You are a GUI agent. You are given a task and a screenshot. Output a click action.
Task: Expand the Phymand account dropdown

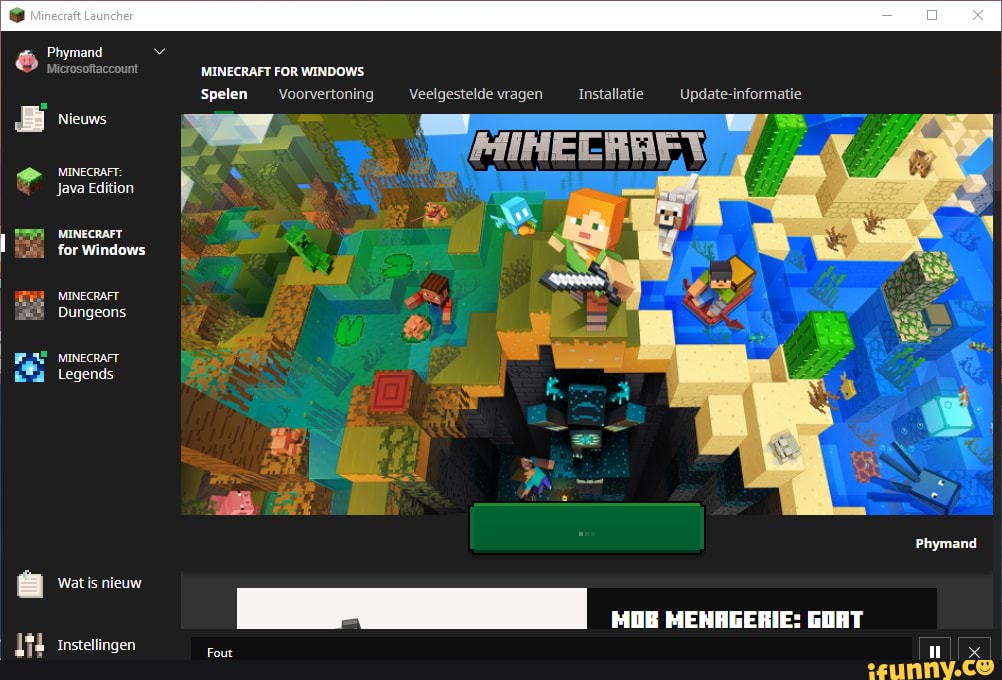tap(159, 51)
